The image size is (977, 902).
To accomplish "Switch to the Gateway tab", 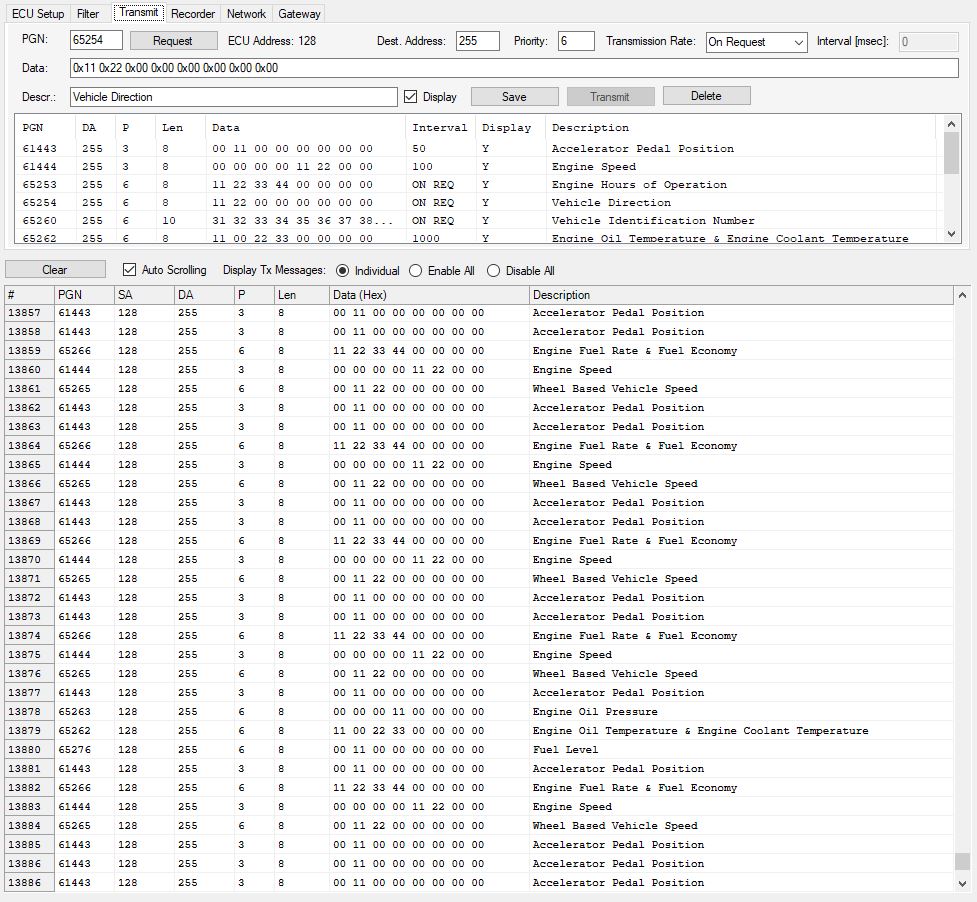I will pyautogui.click(x=299, y=14).
